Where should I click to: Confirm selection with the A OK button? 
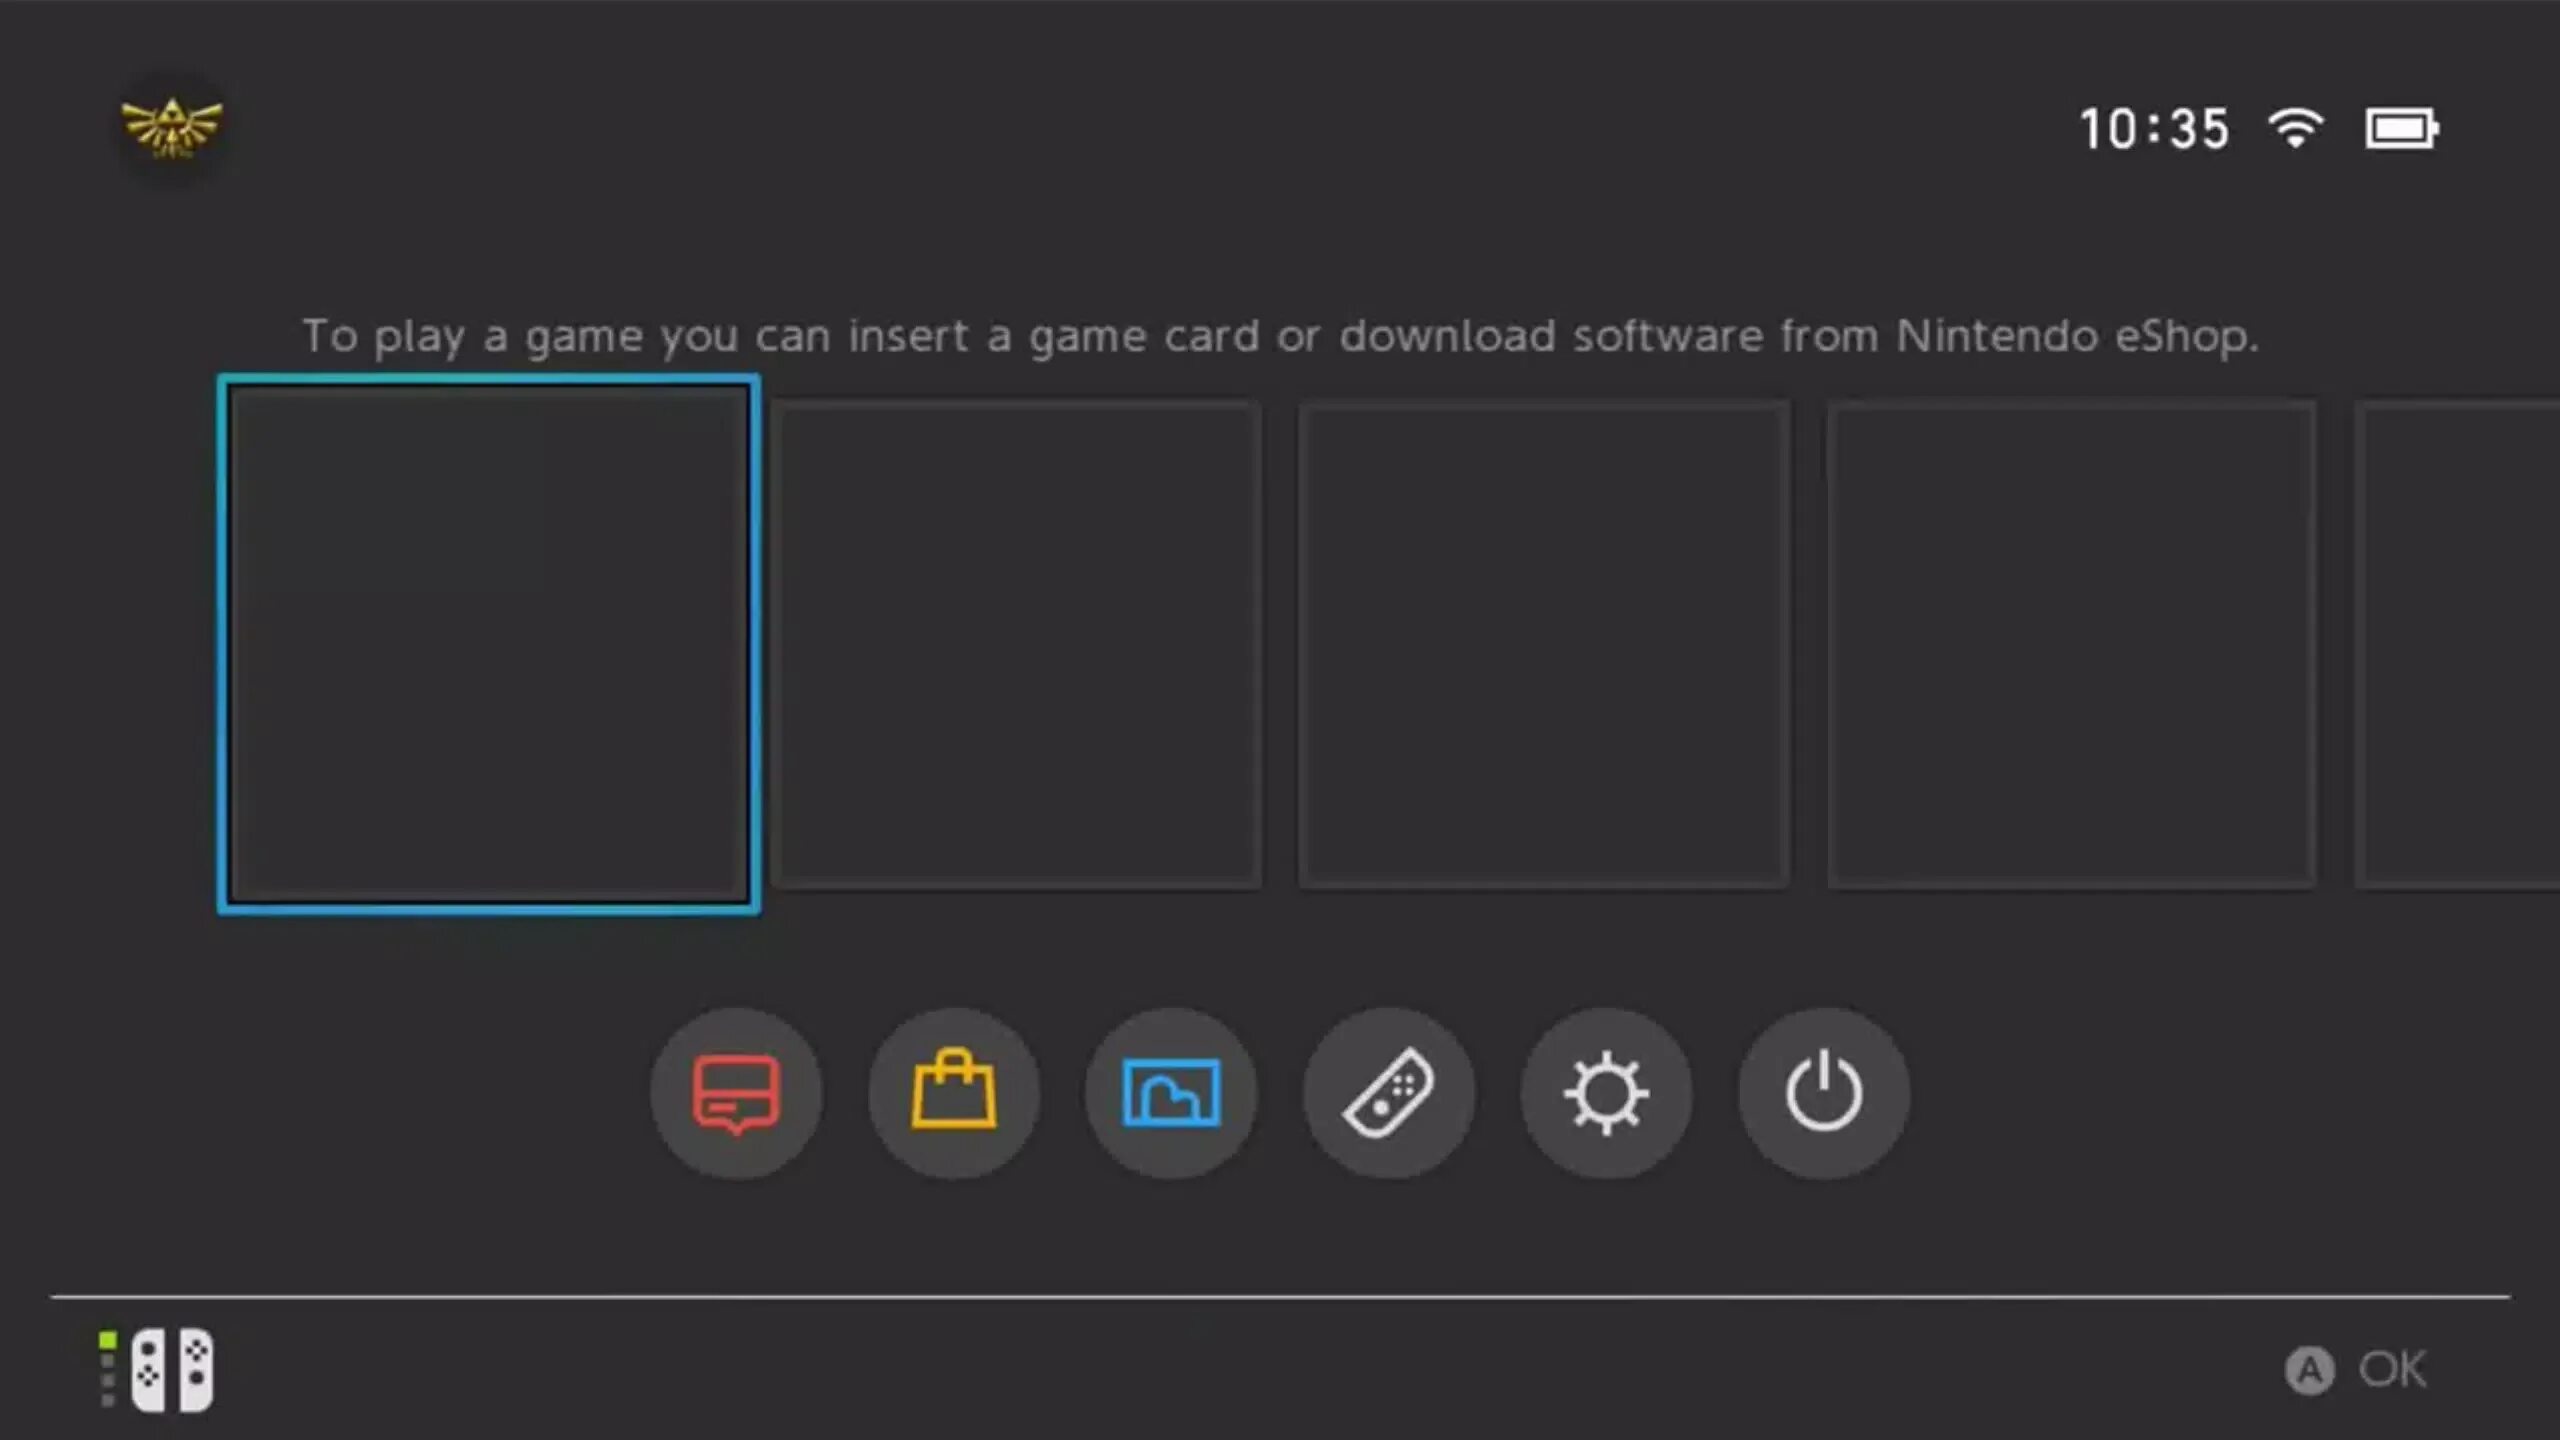(x=2356, y=1370)
